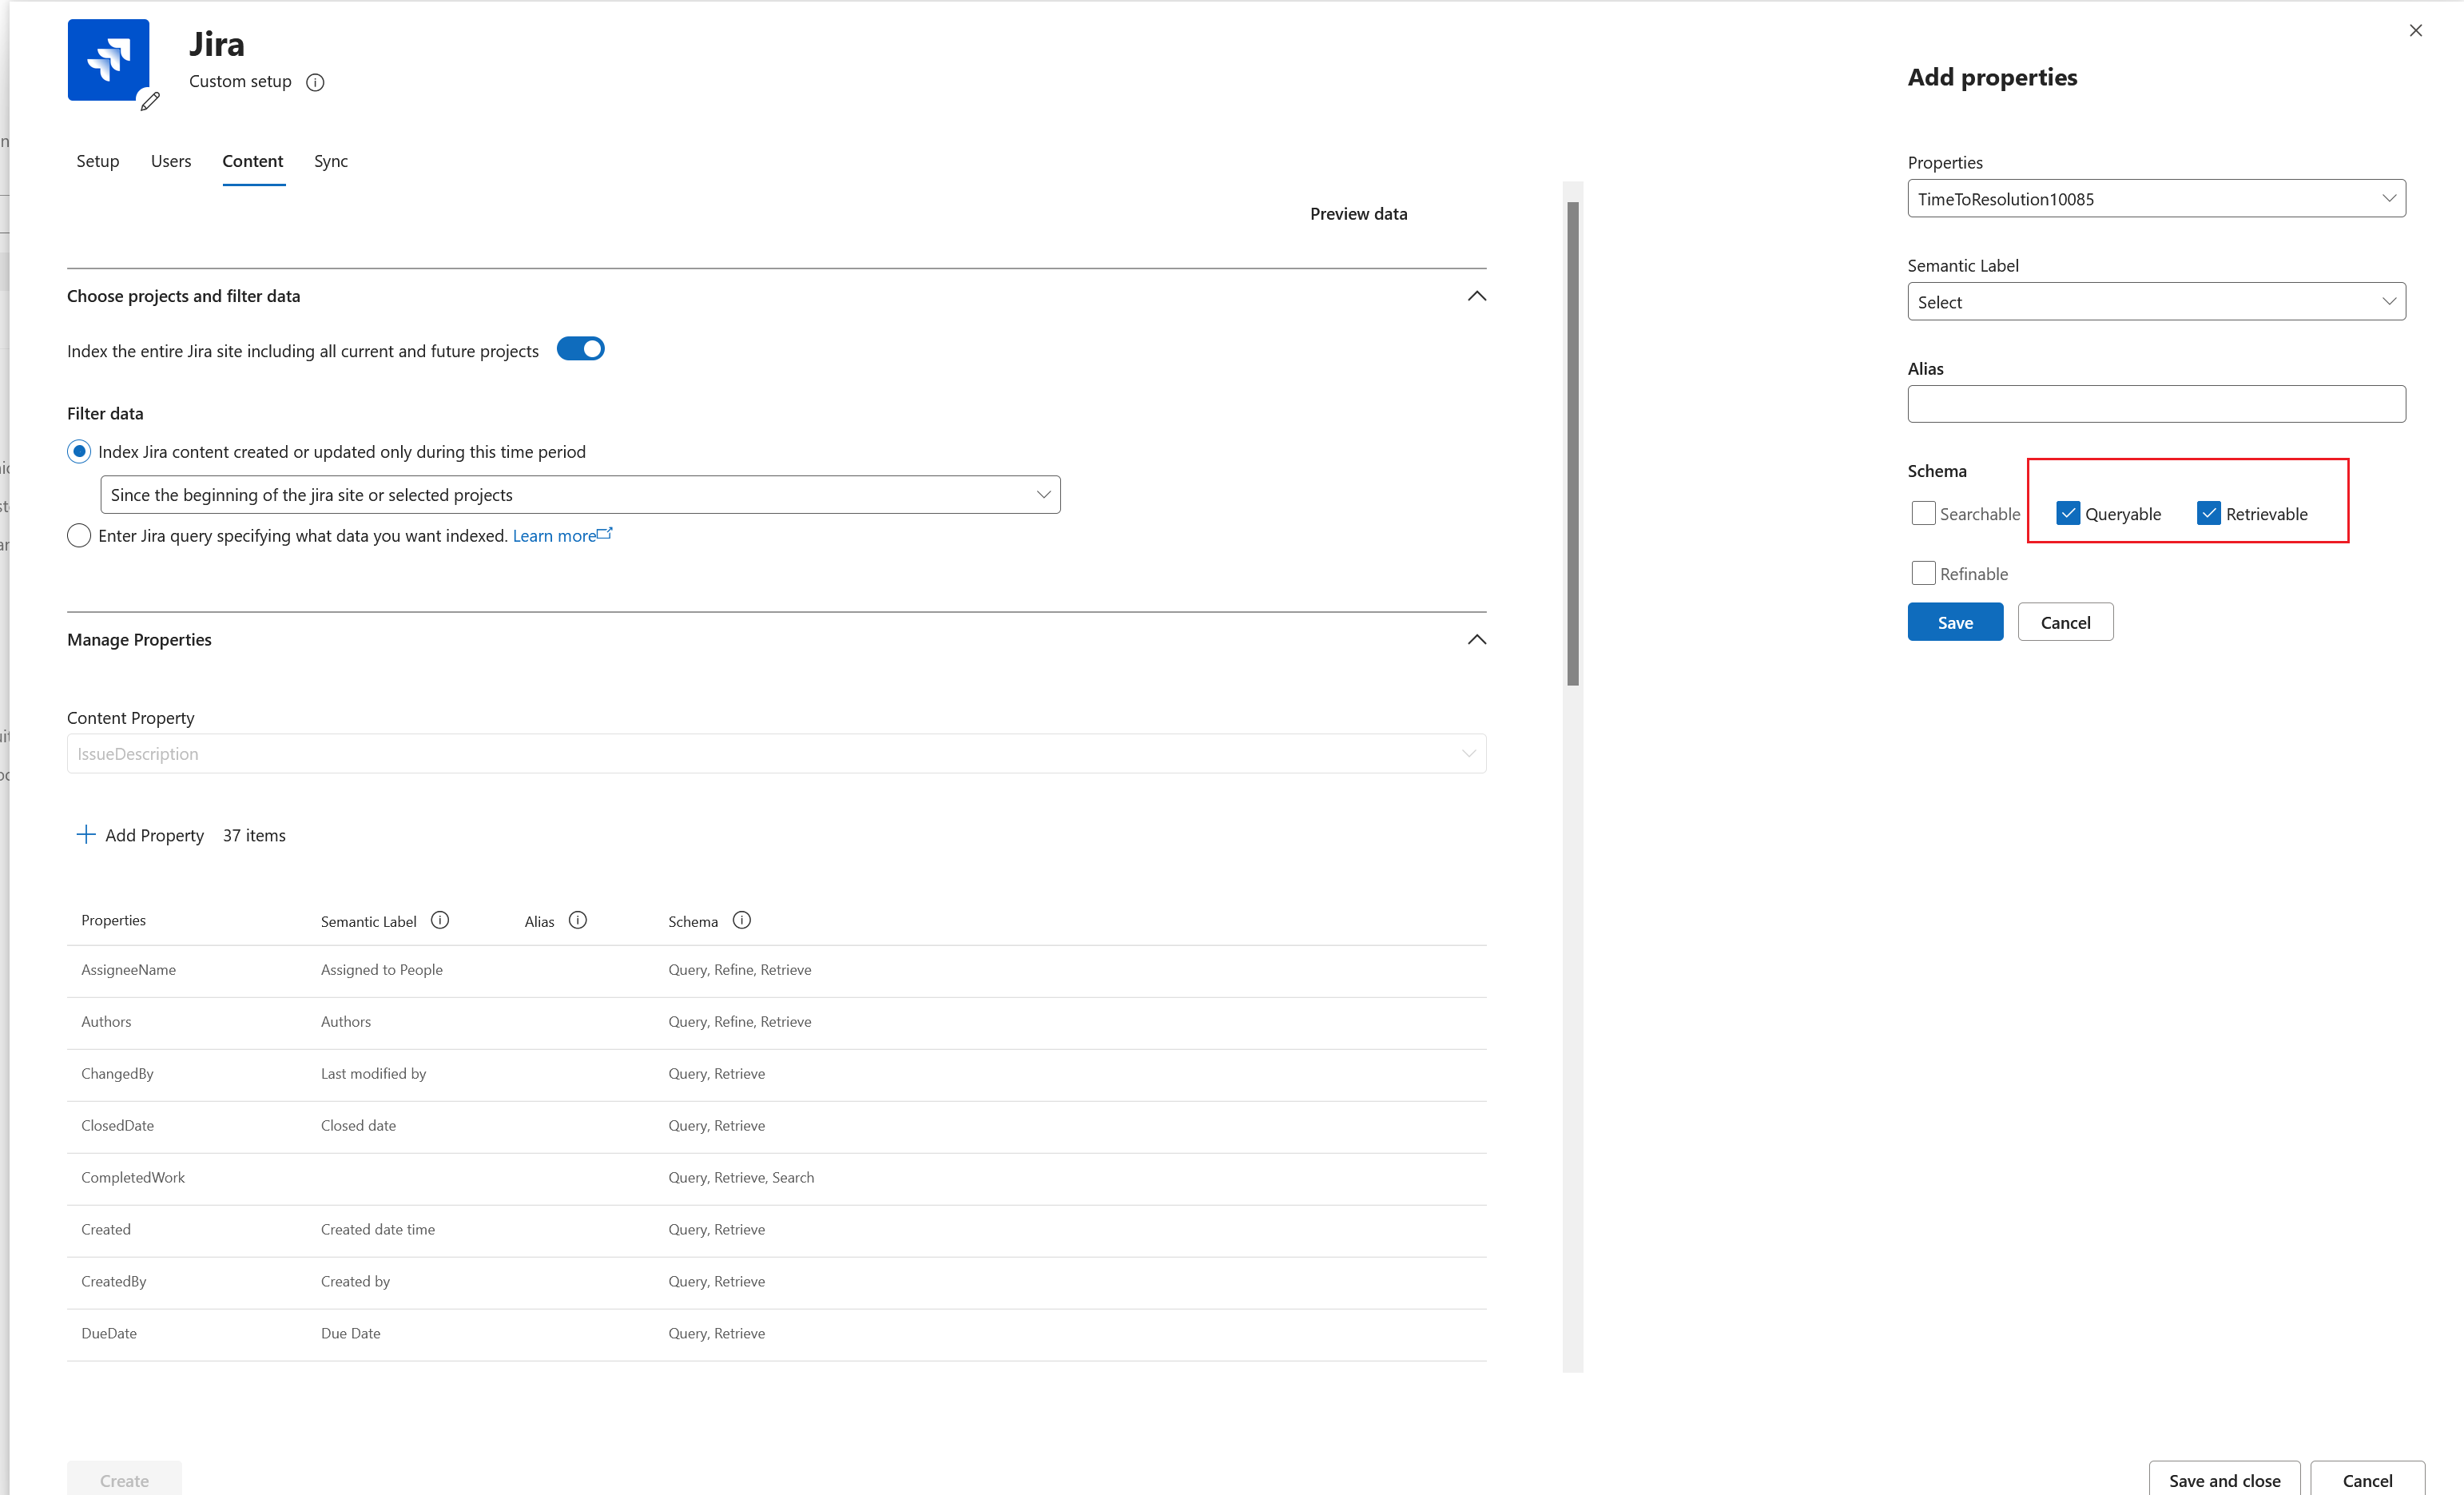Click the info icon next to Alias header
The width and height of the screenshot is (2464, 1495).
[578, 920]
